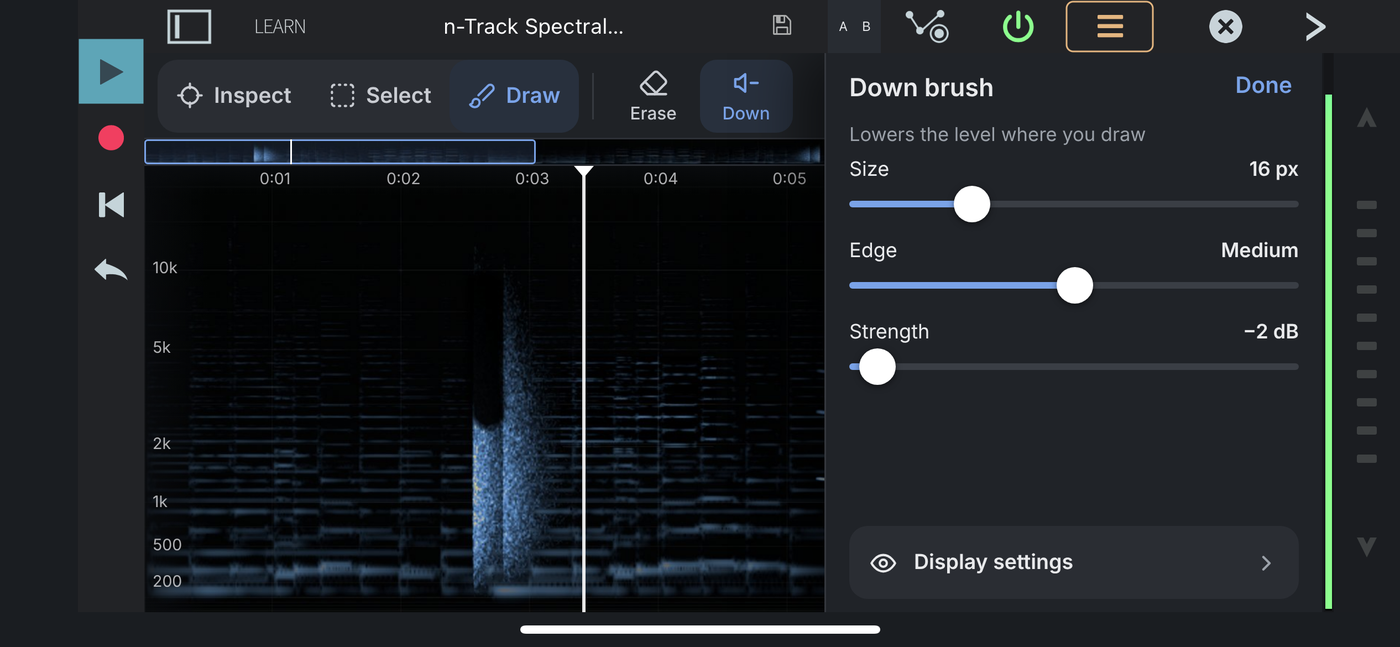Choose the Draw tool

tap(514, 96)
